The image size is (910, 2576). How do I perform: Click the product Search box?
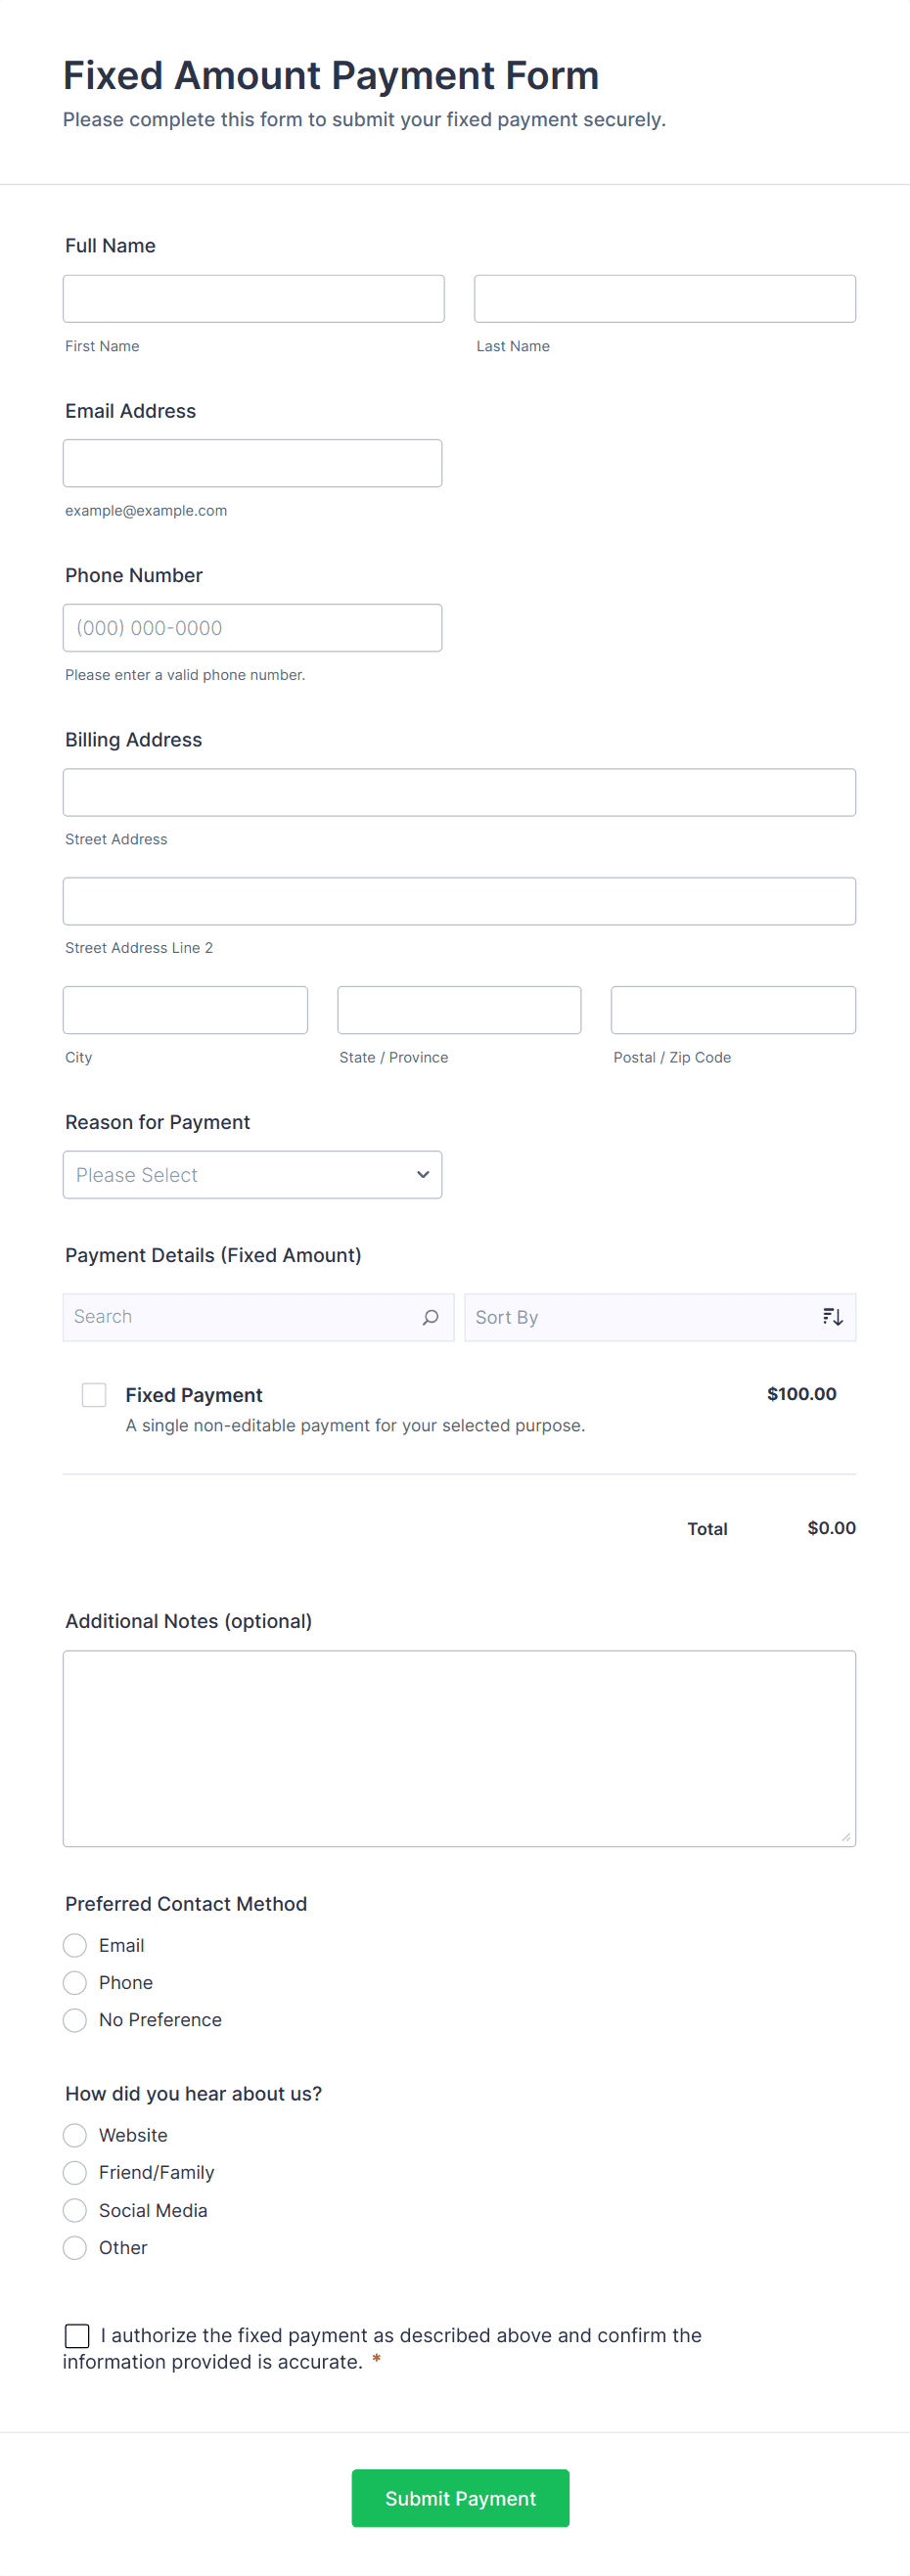[240, 1317]
